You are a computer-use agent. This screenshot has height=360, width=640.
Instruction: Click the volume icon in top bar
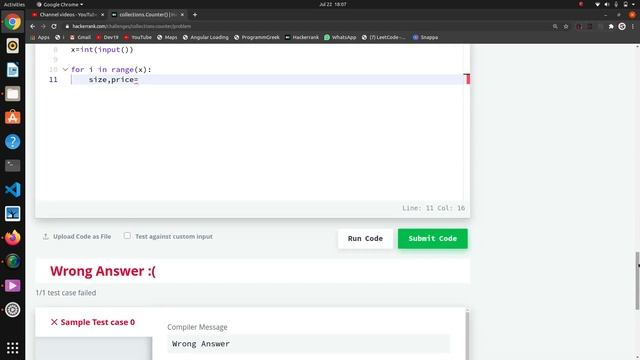click(x=607, y=4)
